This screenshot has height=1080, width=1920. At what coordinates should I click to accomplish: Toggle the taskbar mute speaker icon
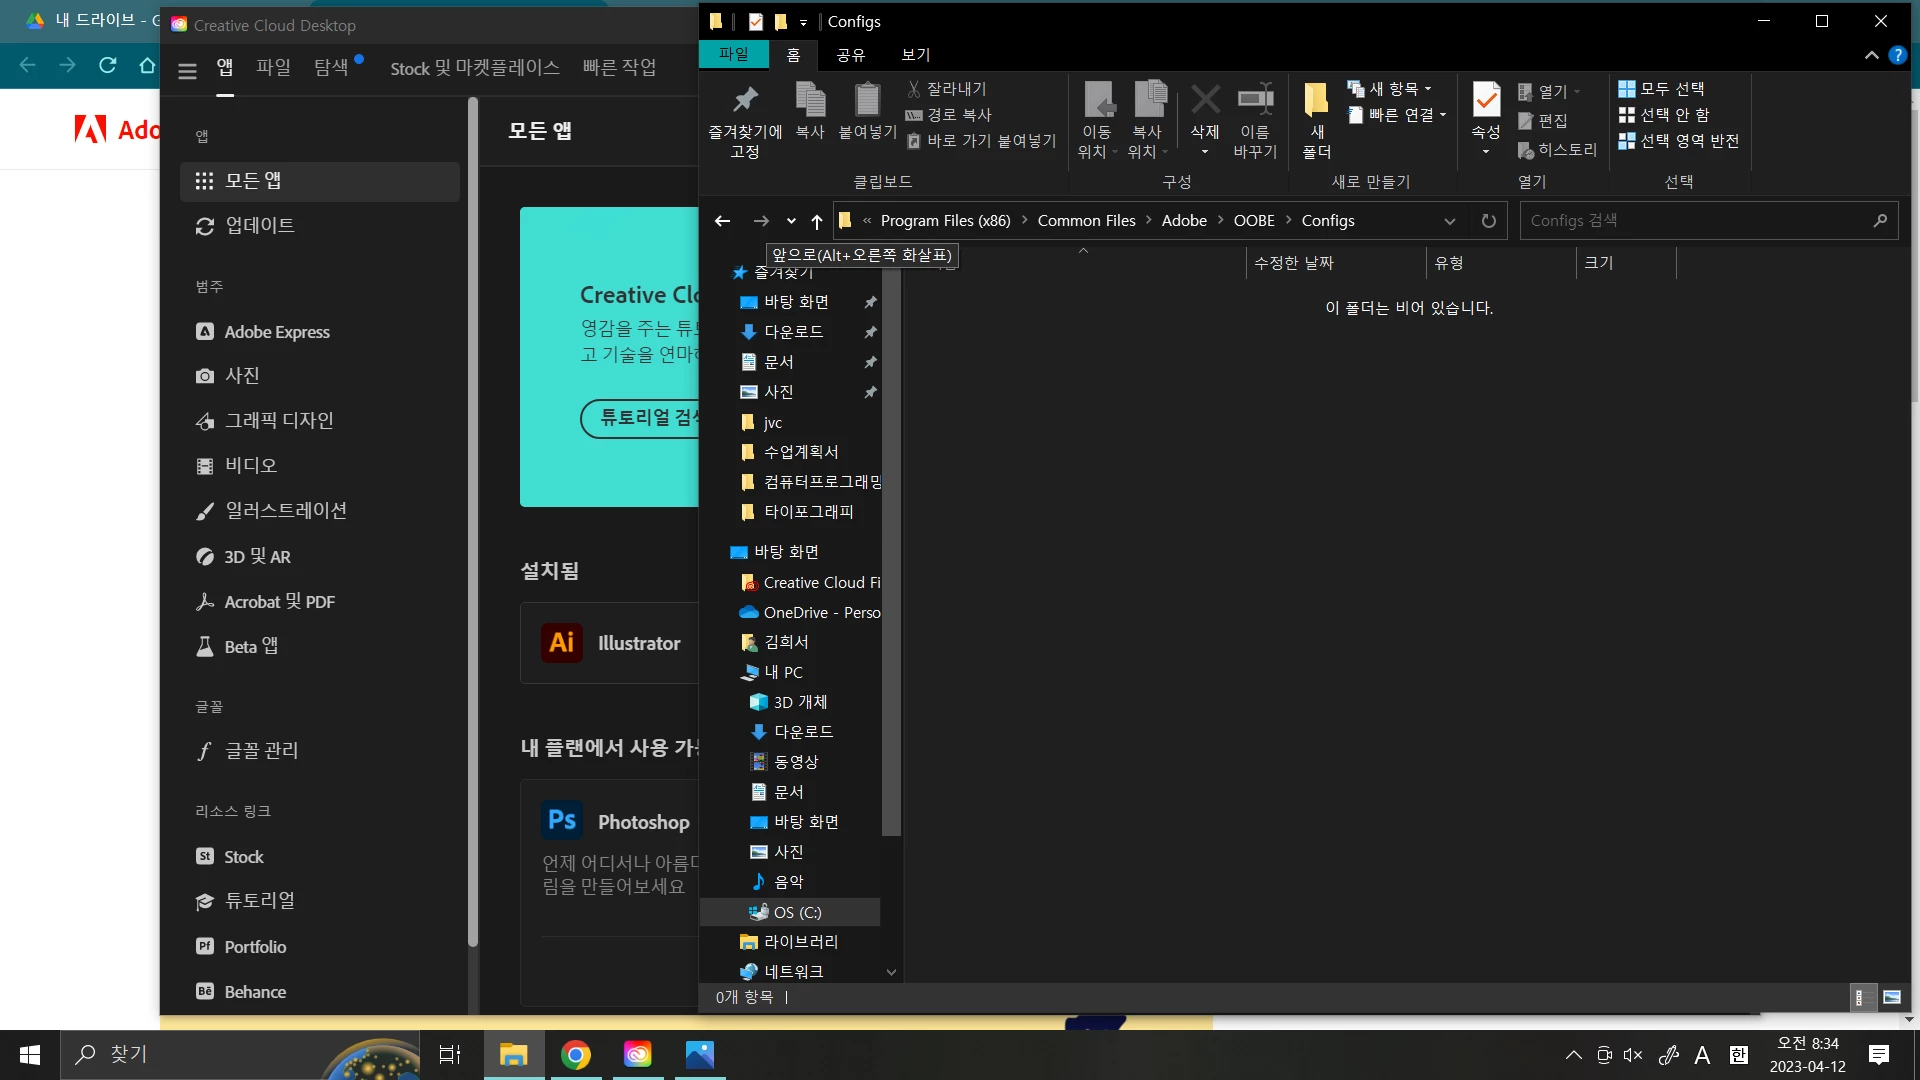(1633, 1055)
